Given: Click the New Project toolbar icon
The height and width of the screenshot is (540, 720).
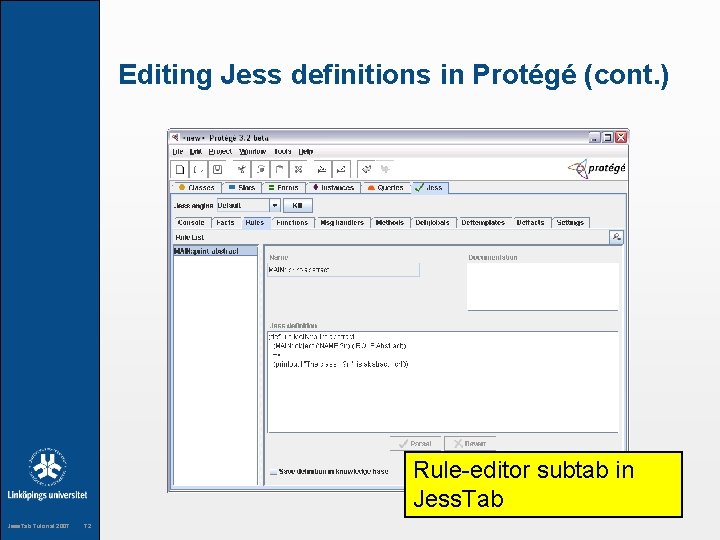Looking at the screenshot, I should pos(180,169).
